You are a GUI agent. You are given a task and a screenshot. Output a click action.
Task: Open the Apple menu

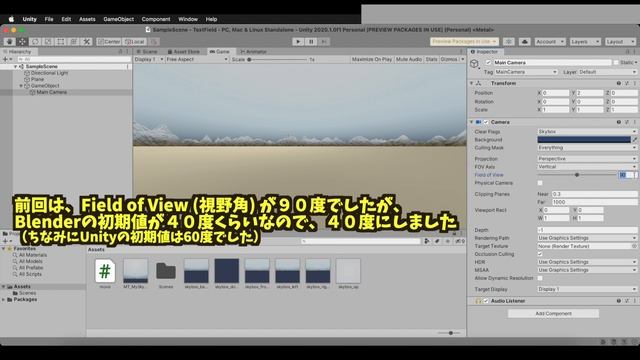pyautogui.click(x=11, y=19)
